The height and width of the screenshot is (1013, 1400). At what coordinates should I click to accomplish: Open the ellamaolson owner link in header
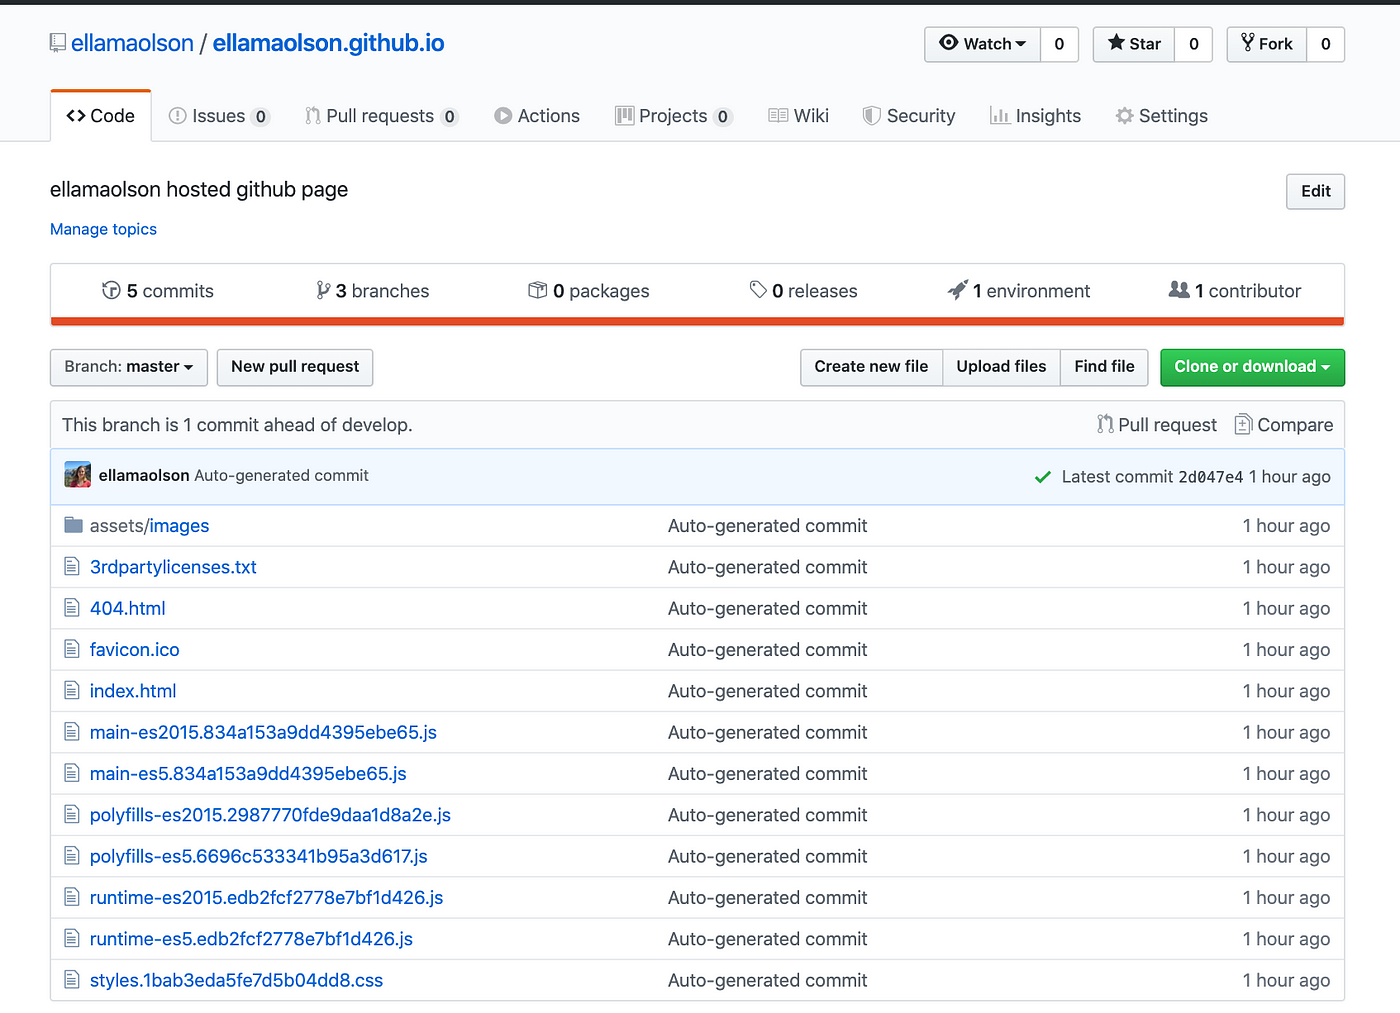tap(132, 43)
